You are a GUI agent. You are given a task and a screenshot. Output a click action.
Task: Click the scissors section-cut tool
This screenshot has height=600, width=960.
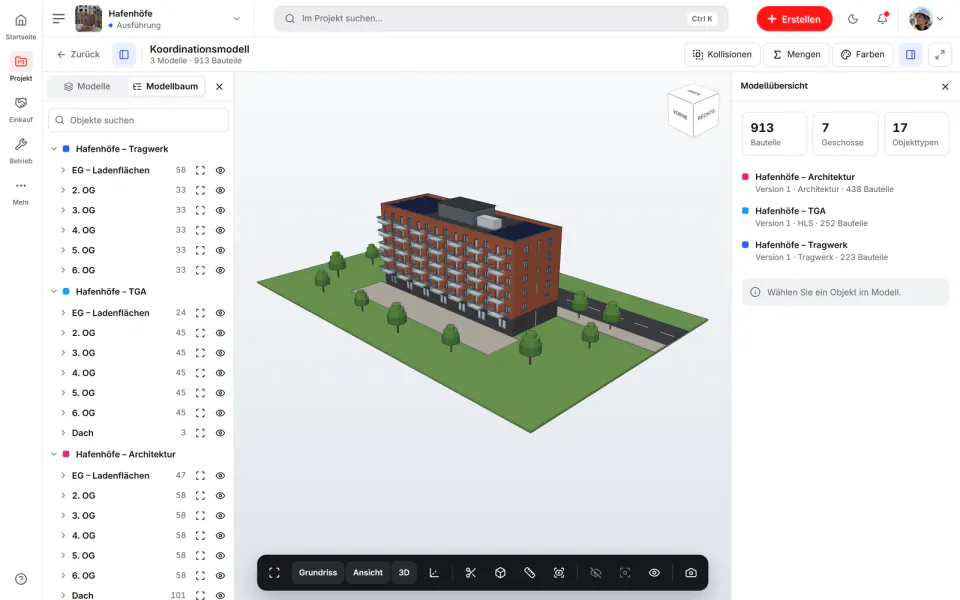click(x=470, y=572)
